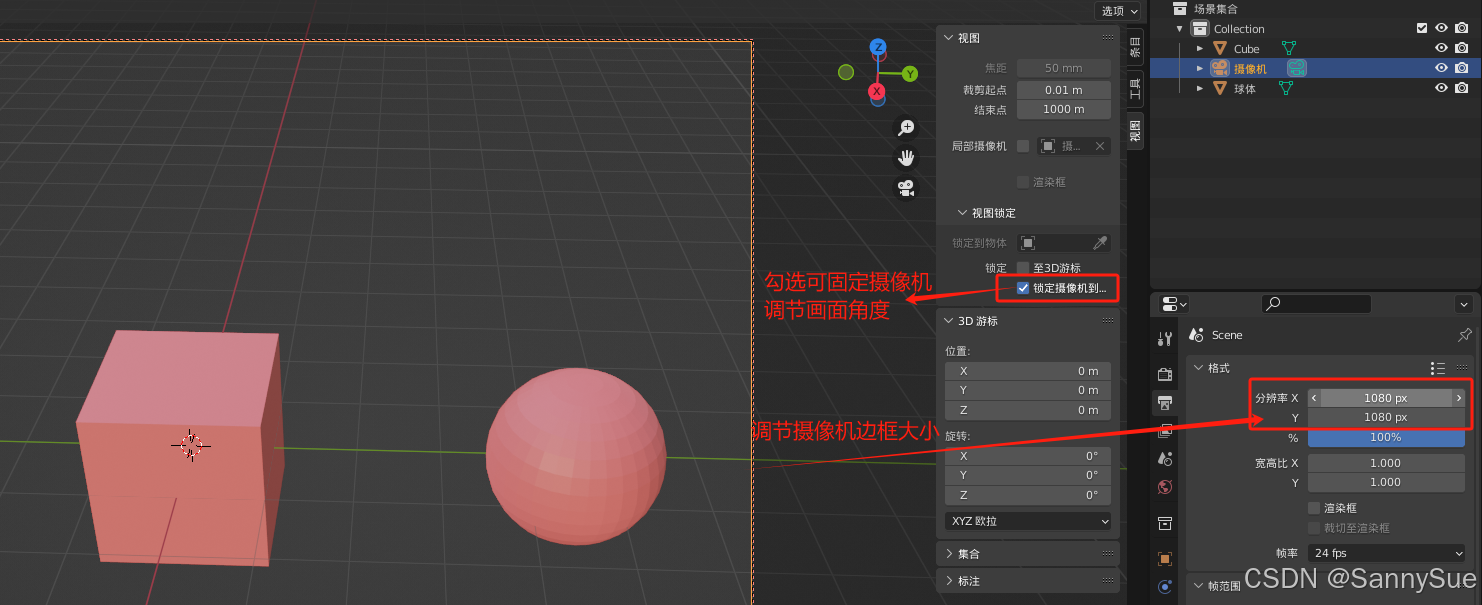Viewport: 1482px width, 605px height.
Task: Click the resolution 100% slider
Action: (x=1386, y=437)
